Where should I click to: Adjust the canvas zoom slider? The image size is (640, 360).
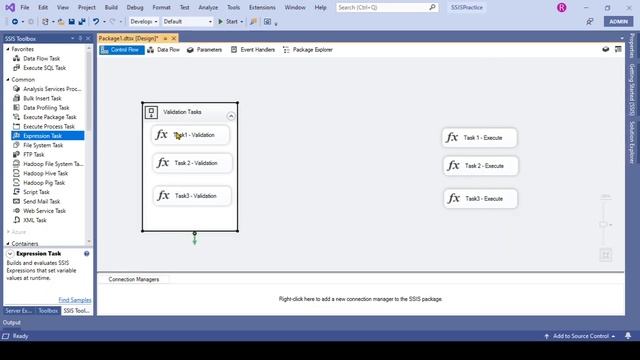(x=604, y=224)
